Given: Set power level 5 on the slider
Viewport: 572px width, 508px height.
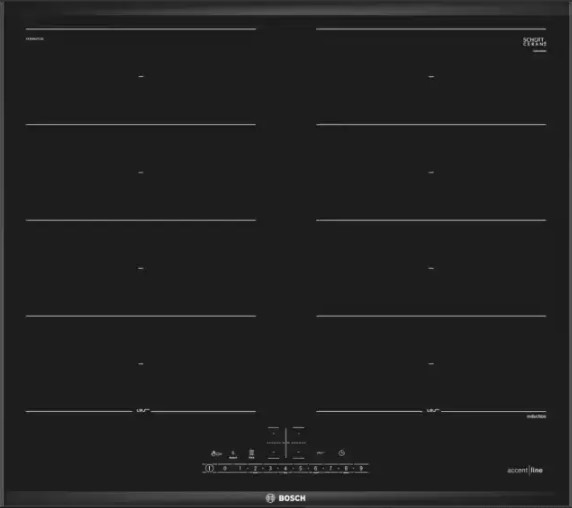Looking at the screenshot, I should (x=300, y=468).
